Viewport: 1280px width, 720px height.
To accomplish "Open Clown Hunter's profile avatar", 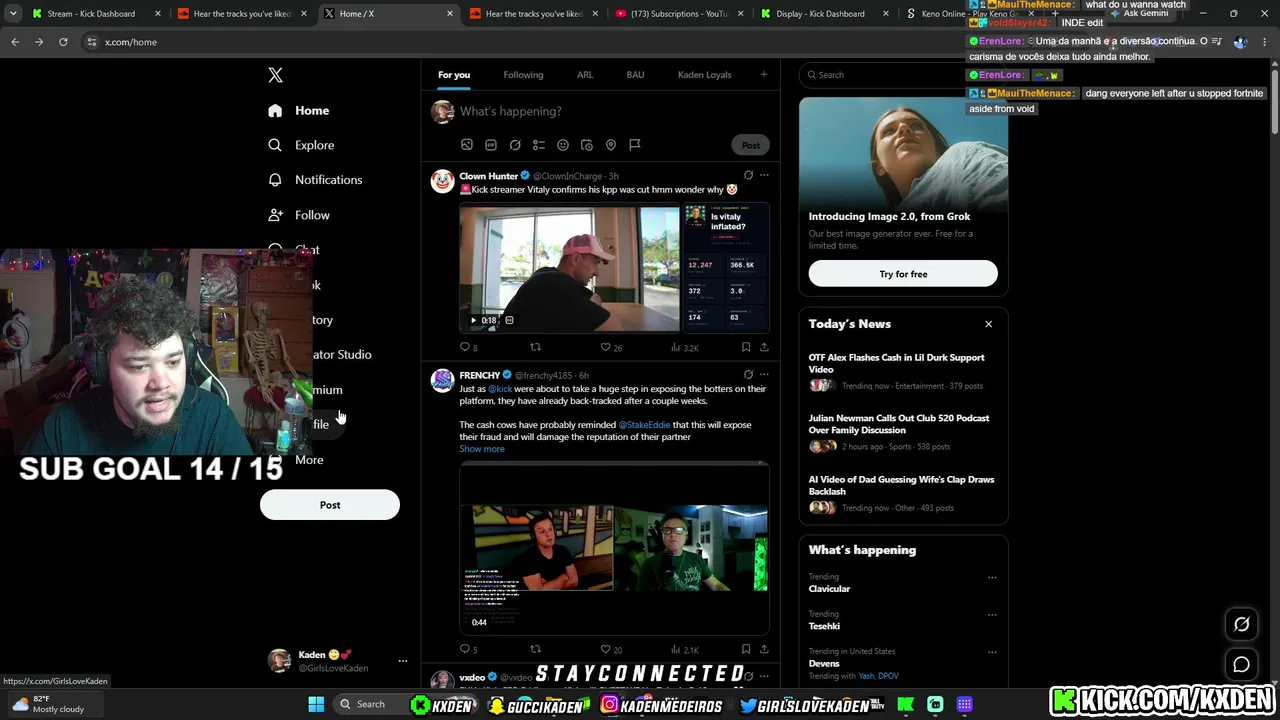I will tap(442, 181).
